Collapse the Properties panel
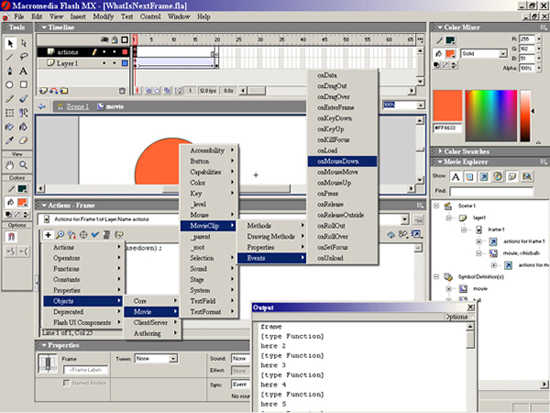 pyautogui.click(x=44, y=345)
